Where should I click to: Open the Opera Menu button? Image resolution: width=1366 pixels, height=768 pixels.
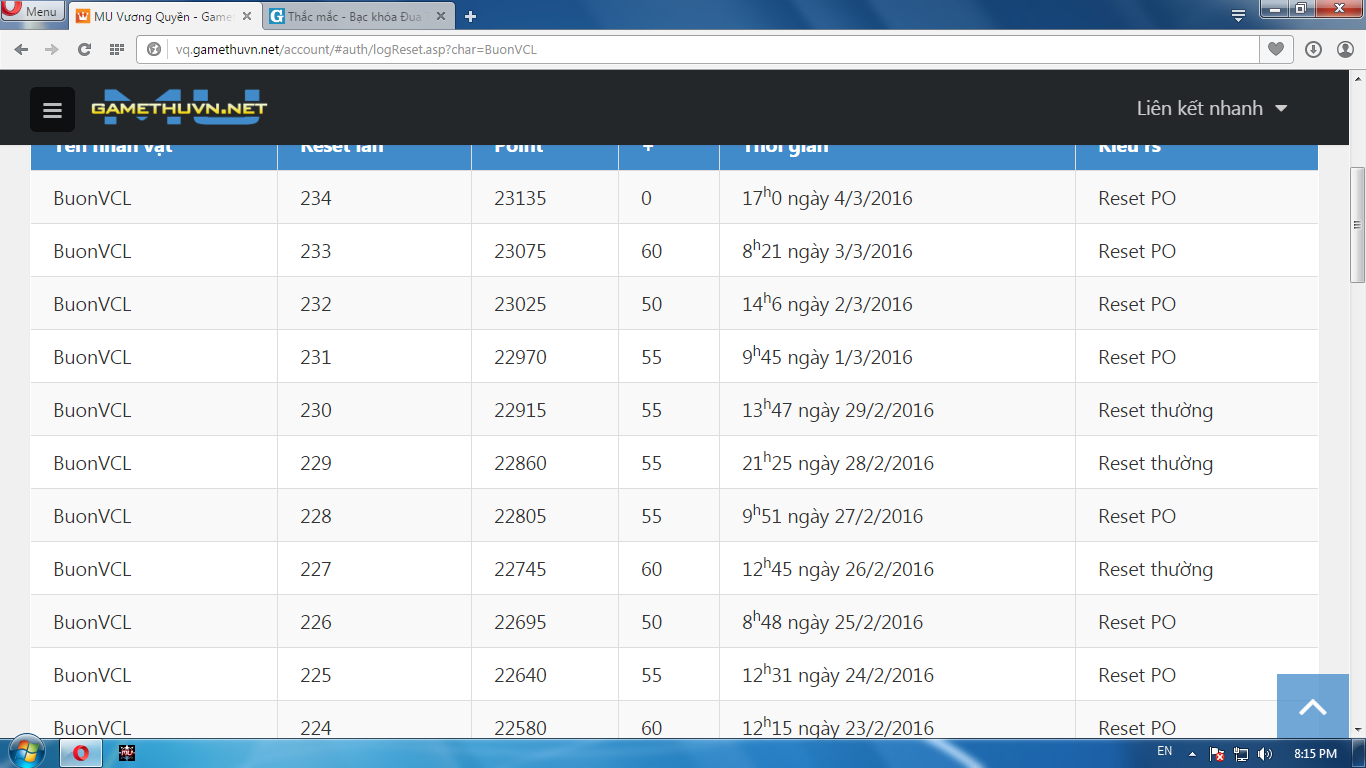pos(32,12)
